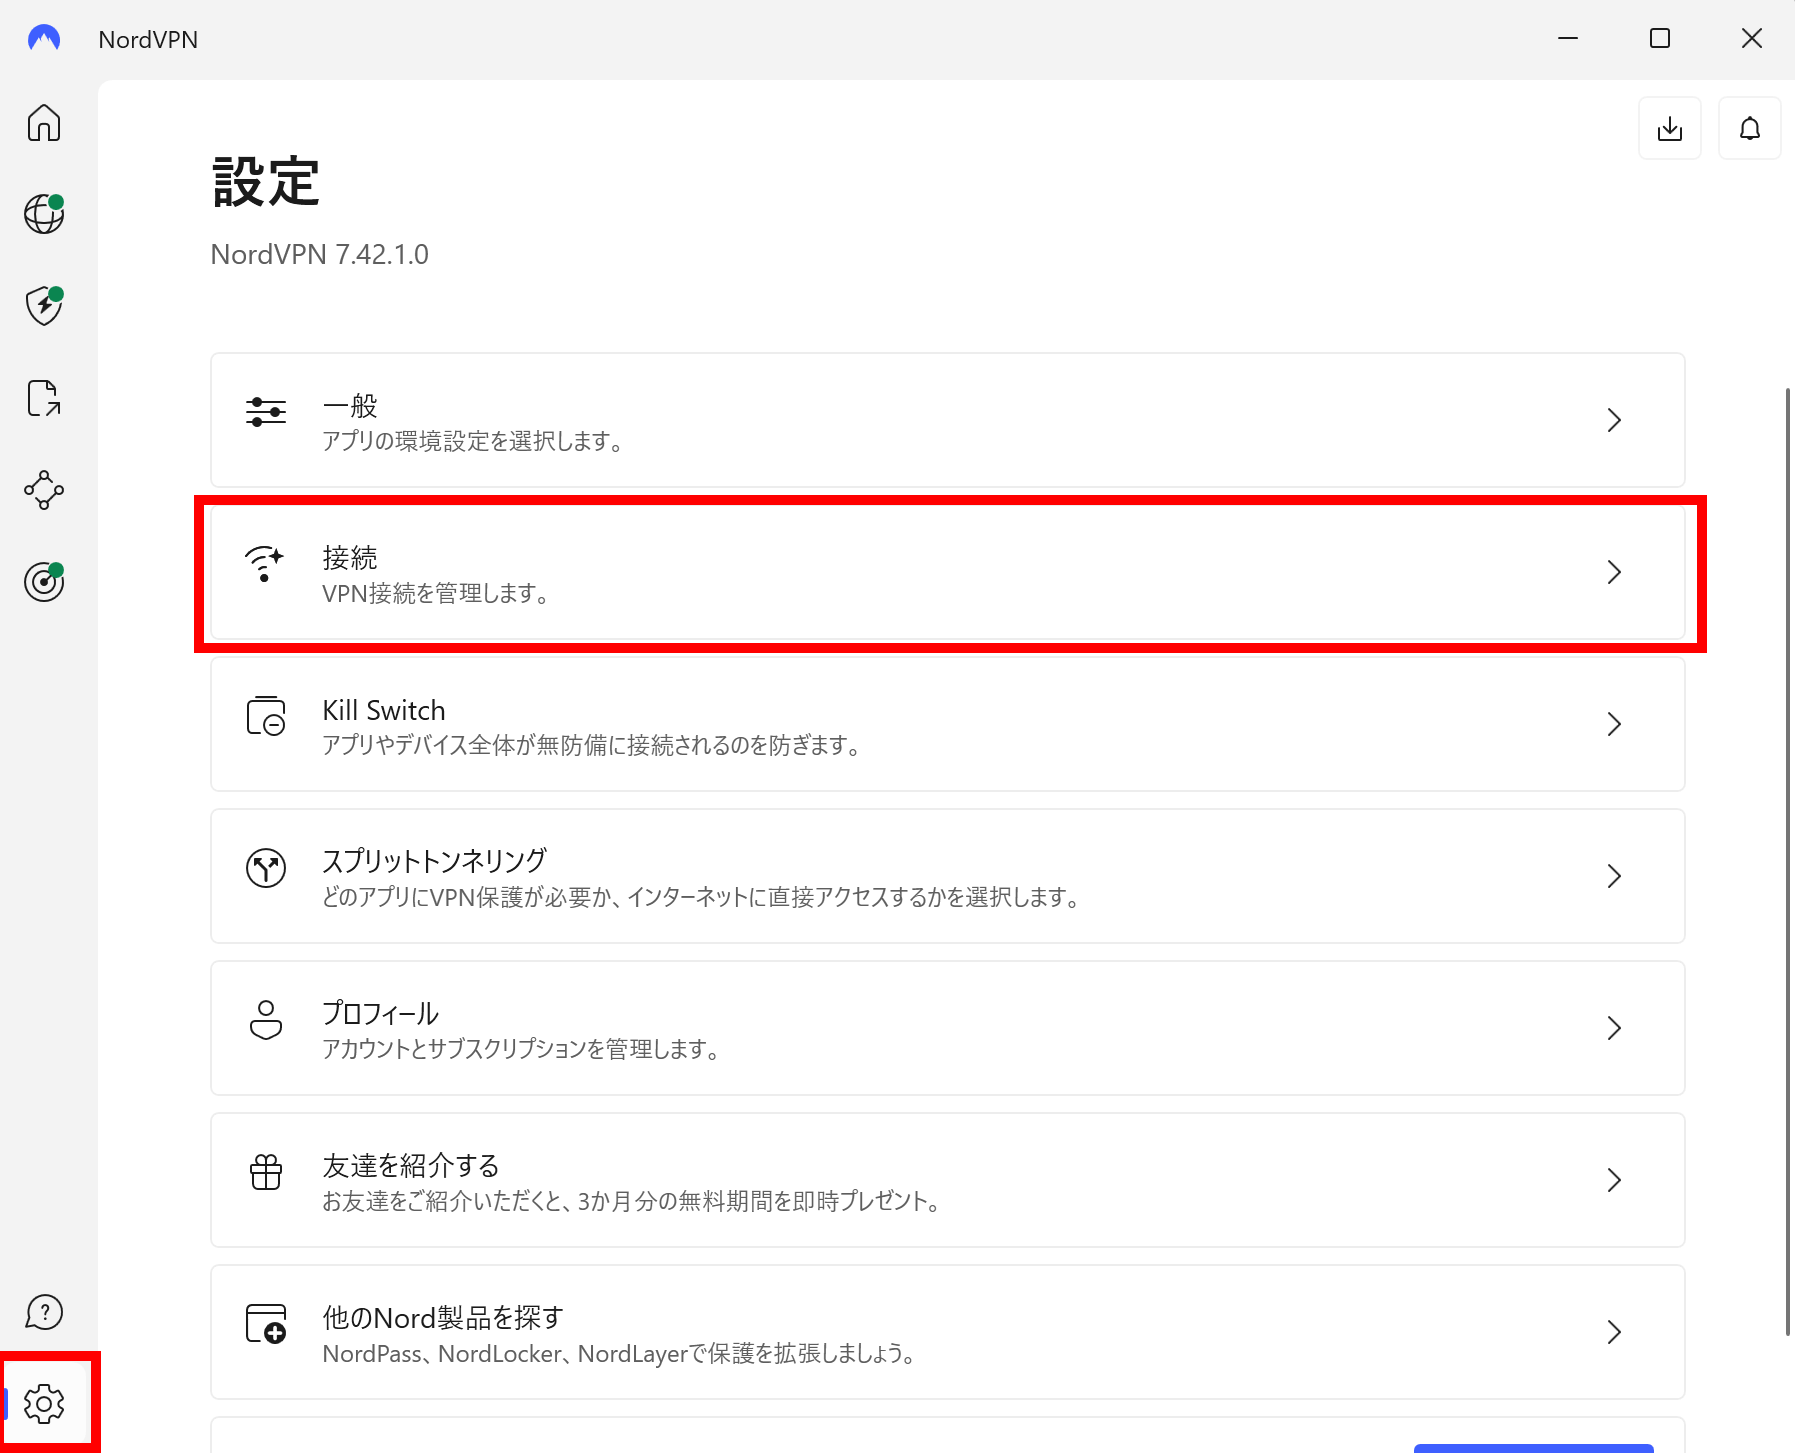The image size is (1795, 1453).
Task: Click the vertical scrollbar on the right
Action: tap(1788, 860)
